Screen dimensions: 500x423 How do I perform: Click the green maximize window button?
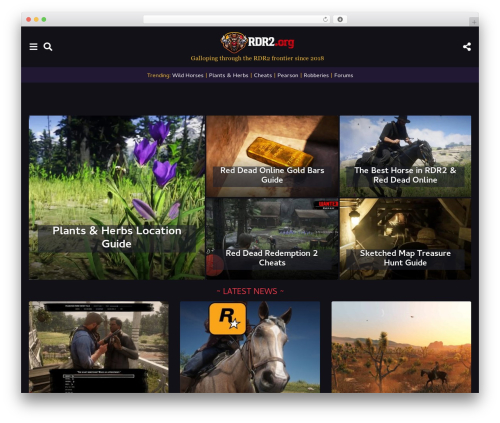[44, 20]
